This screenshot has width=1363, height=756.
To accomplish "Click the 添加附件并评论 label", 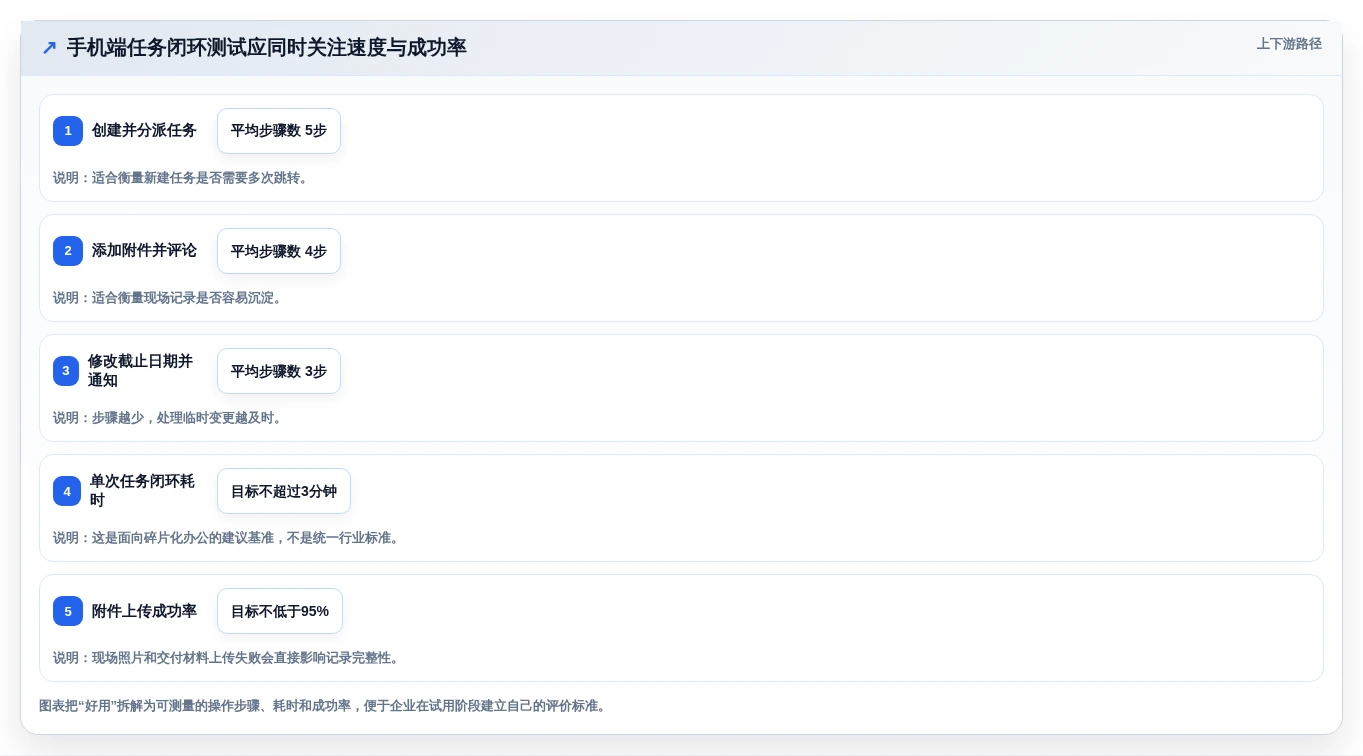I will point(144,251).
